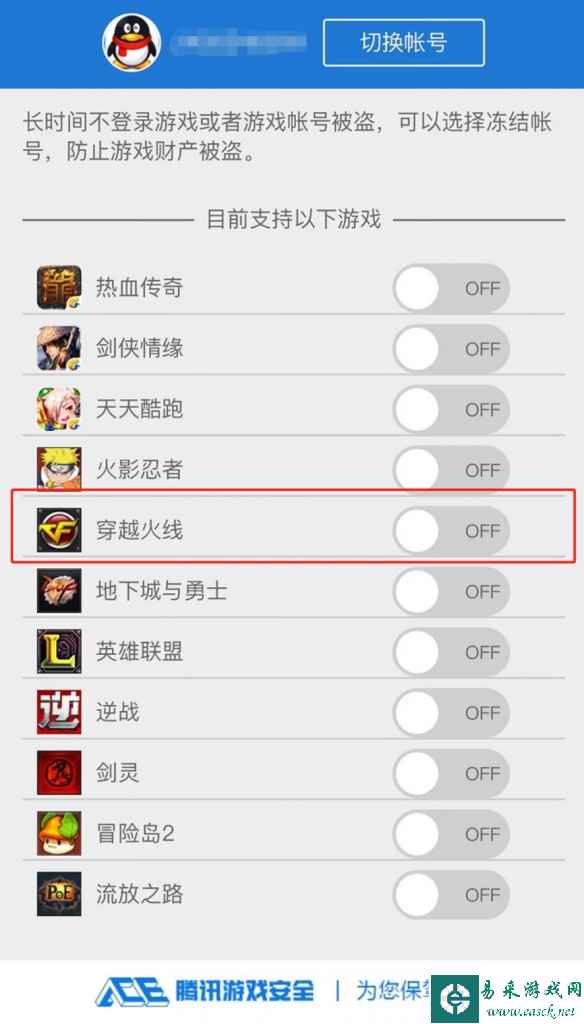
Task: Select the 剑灵 game icon
Action: click(x=59, y=773)
